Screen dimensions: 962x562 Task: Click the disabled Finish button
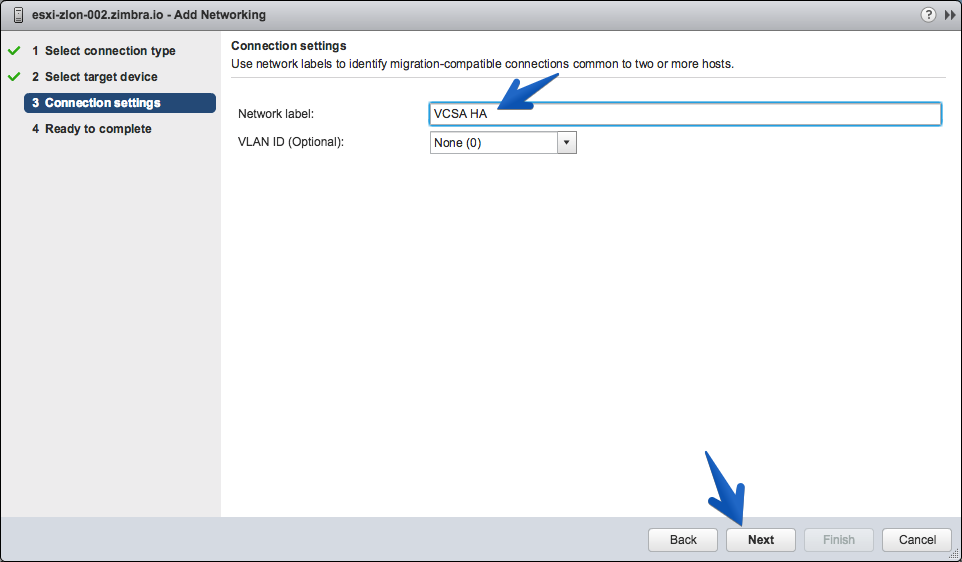click(x=839, y=540)
